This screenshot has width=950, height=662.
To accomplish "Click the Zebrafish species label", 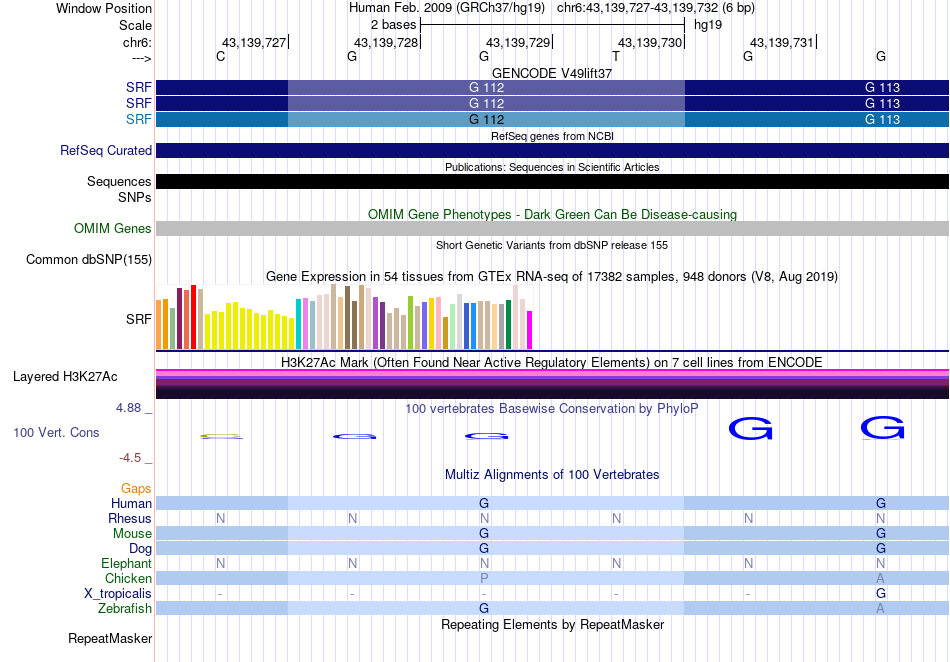I will tap(125, 608).
